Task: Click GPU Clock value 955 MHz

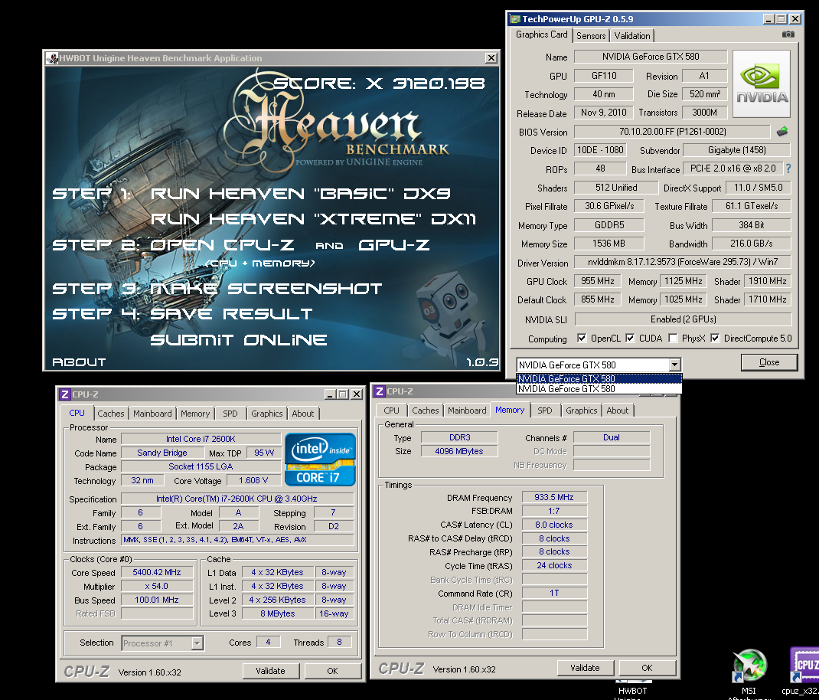Action: (x=598, y=281)
